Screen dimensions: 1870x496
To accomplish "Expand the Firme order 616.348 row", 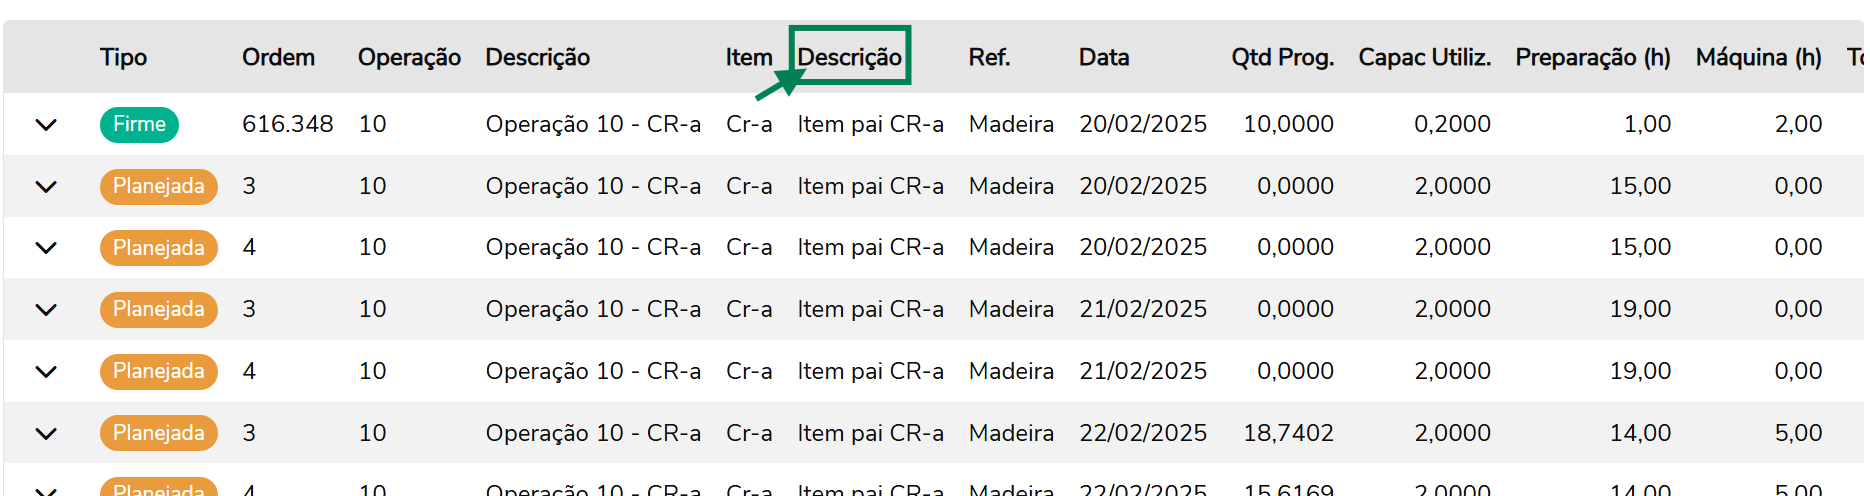I will point(46,125).
